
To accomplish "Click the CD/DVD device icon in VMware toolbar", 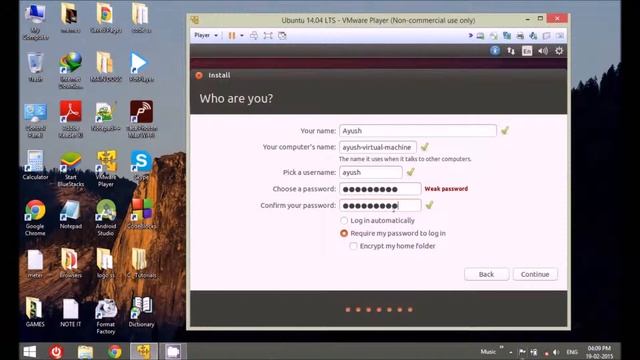I will point(493,36).
